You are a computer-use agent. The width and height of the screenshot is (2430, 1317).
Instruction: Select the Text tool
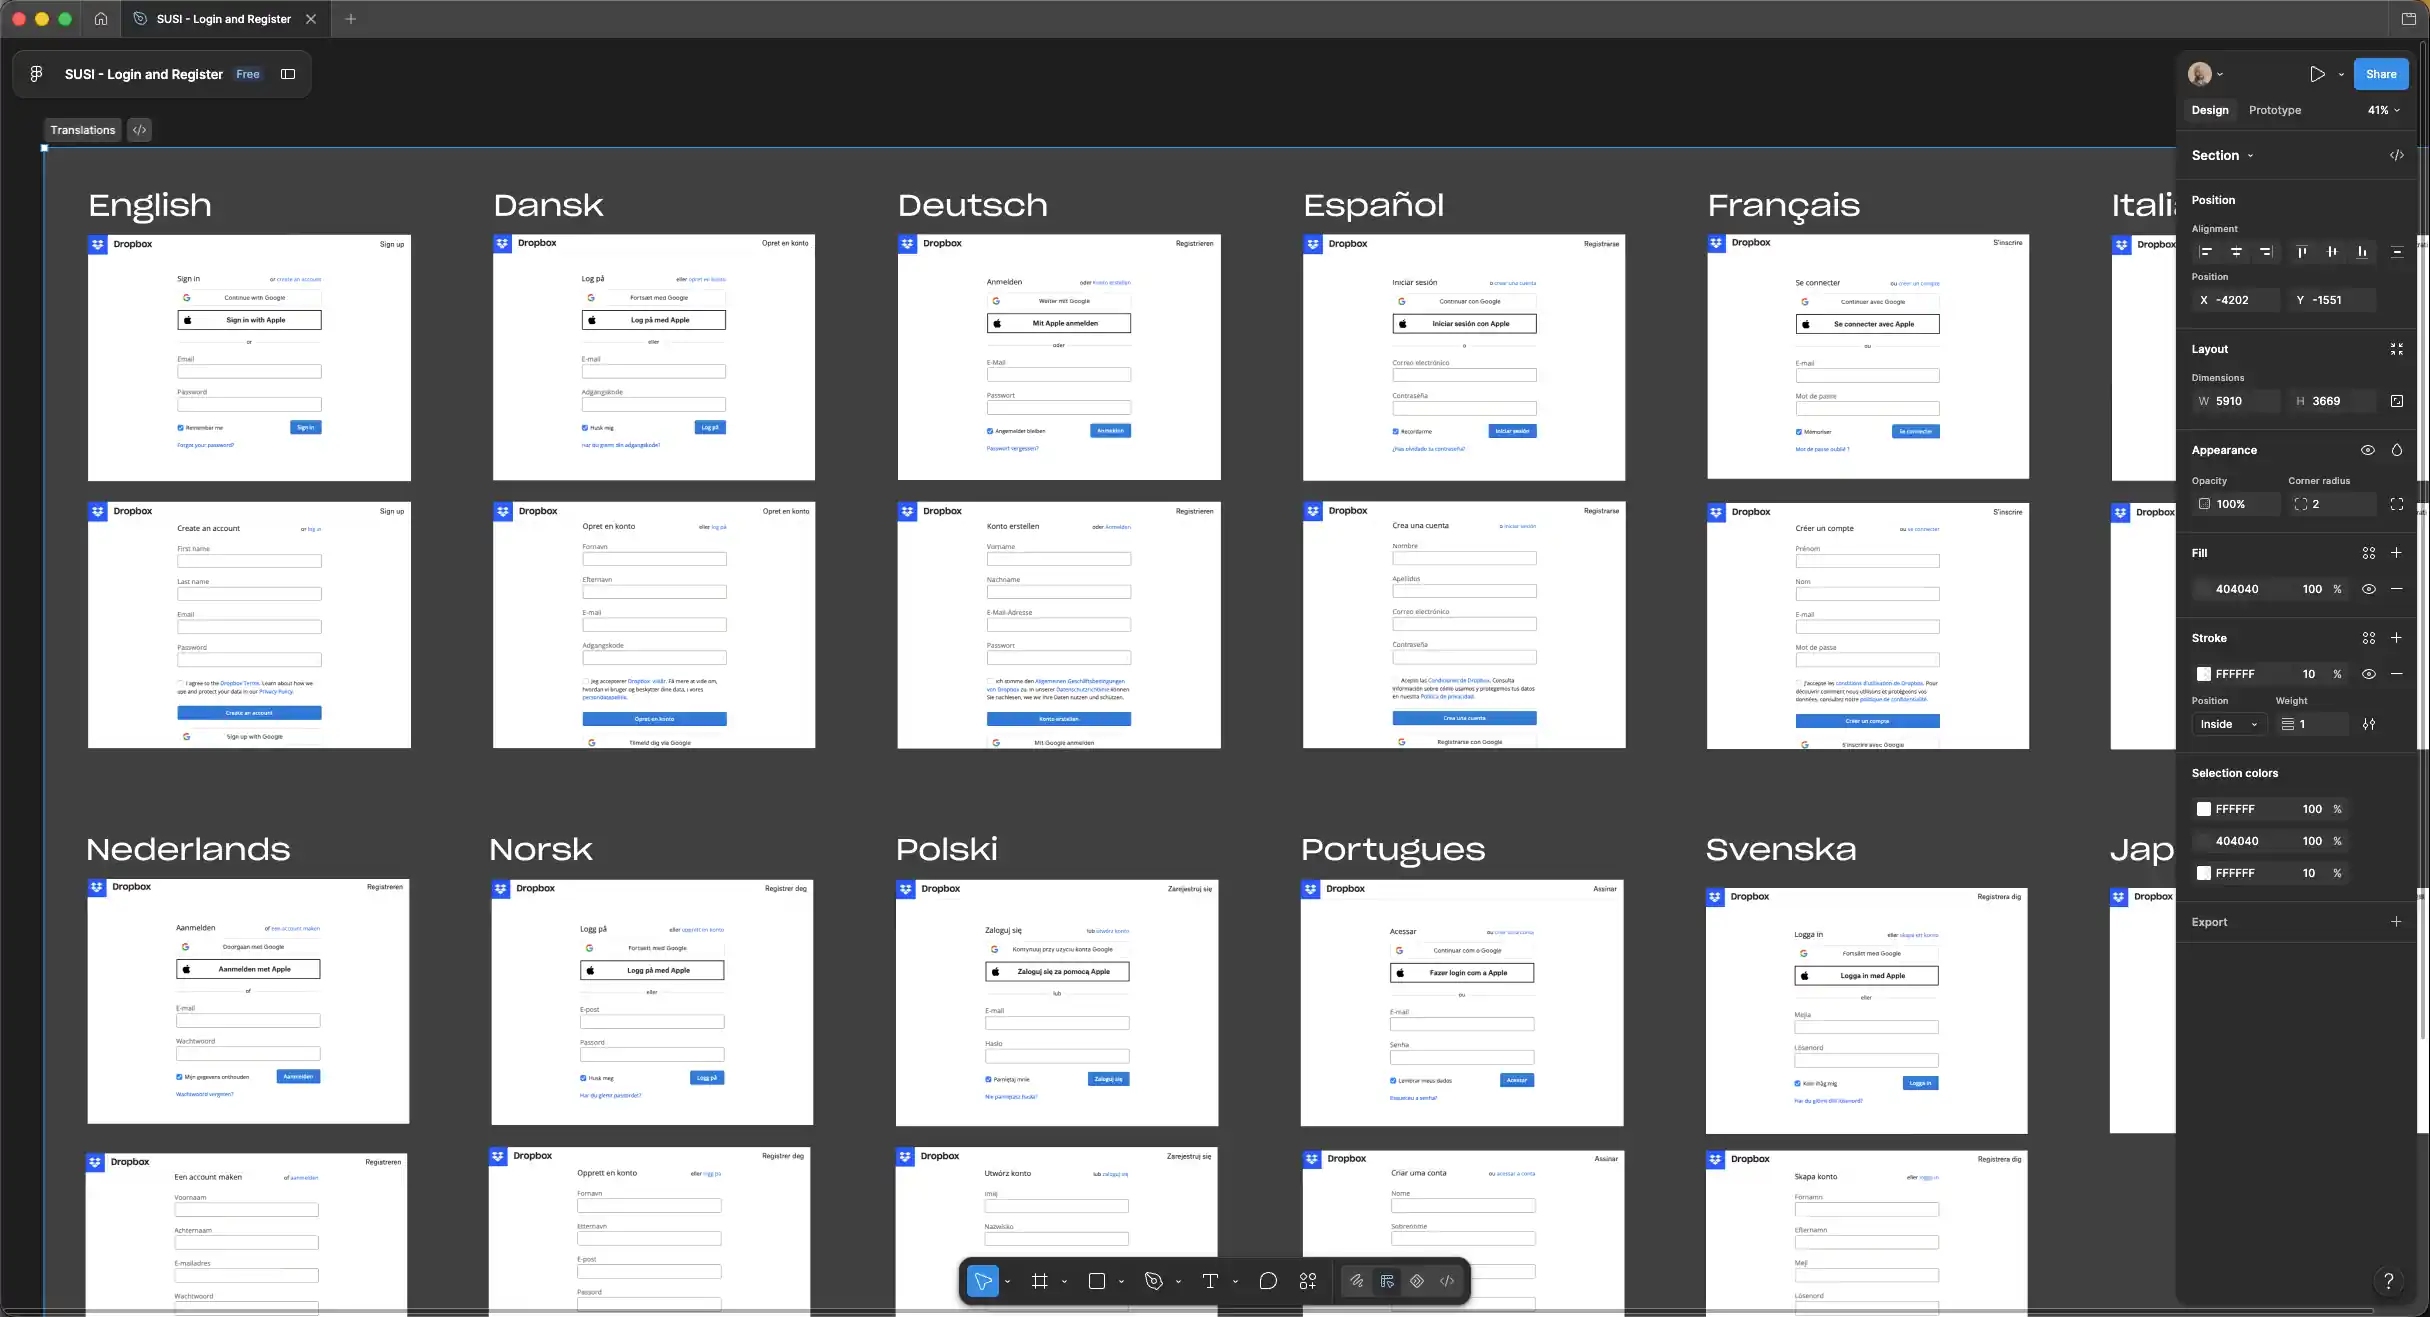(x=1210, y=1281)
